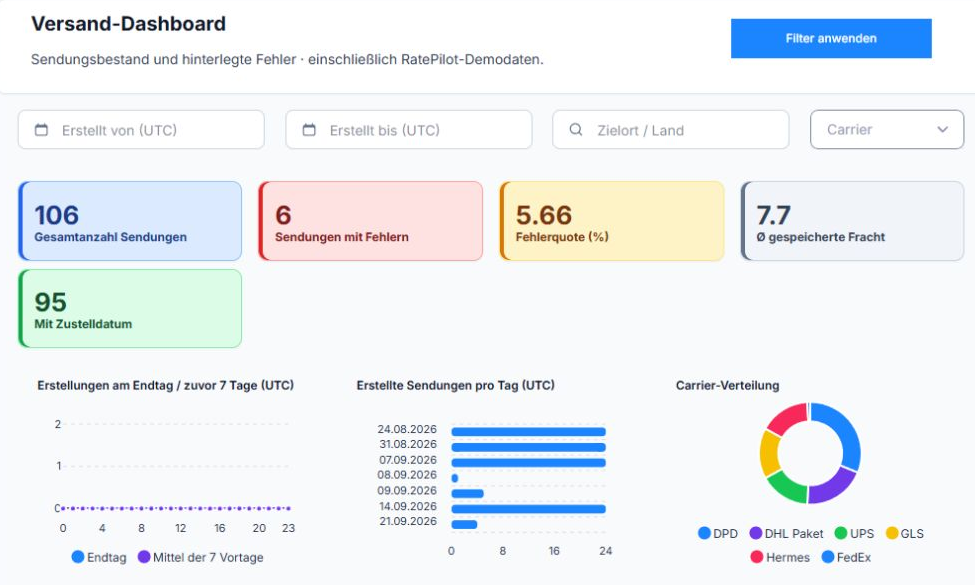Click the 24.08.2026 date label
This screenshot has height=585, width=975.
[407, 429]
